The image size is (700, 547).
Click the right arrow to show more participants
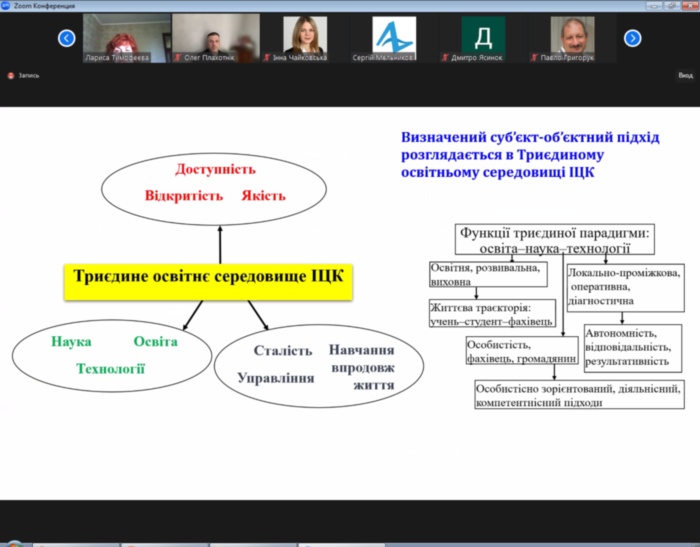pyautogui.click(x=632, y=38)
